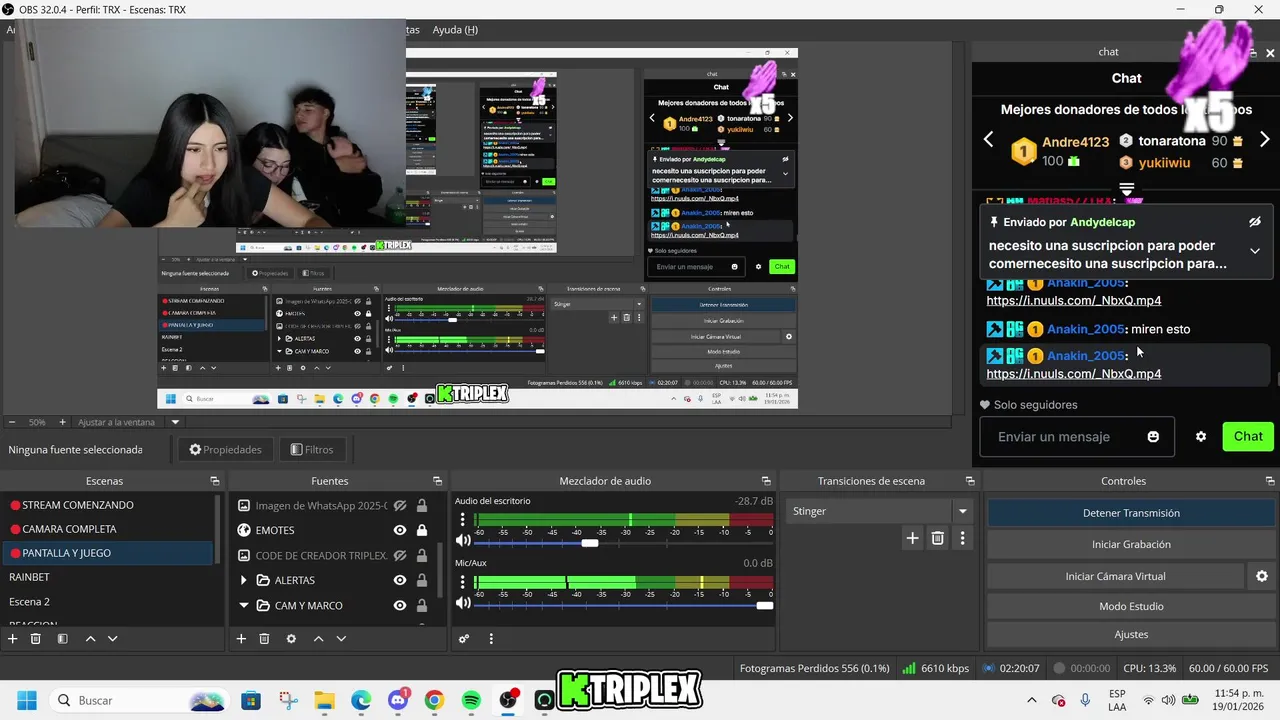
Task: Hide the ALERTAS group
Action: click(x=400, y=581)
